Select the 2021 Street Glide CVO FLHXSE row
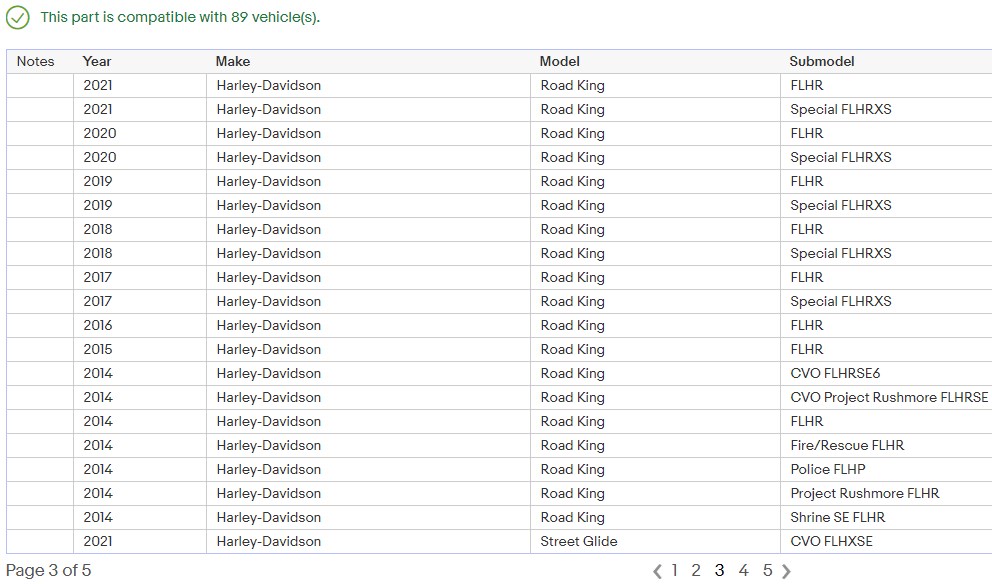Screen dimensions: 992x584 500,541
